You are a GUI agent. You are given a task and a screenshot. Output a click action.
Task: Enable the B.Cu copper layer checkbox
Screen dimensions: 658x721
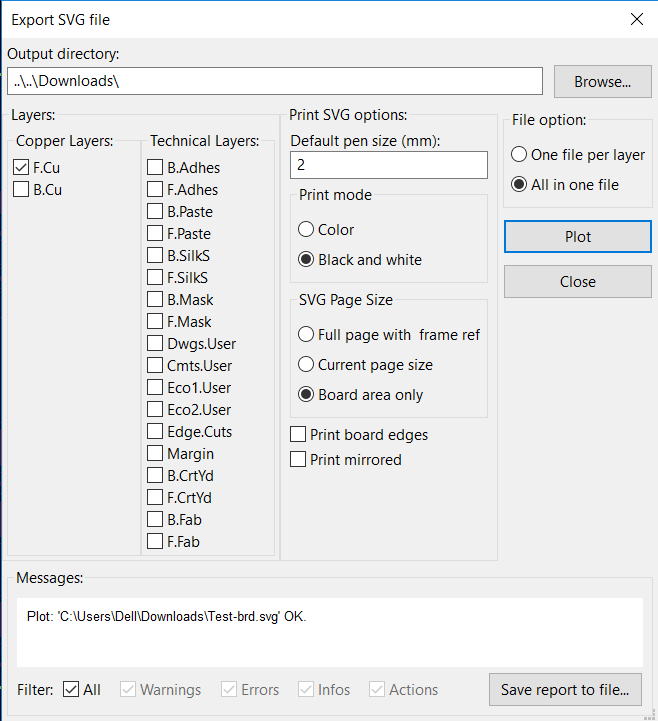(23, 190)
